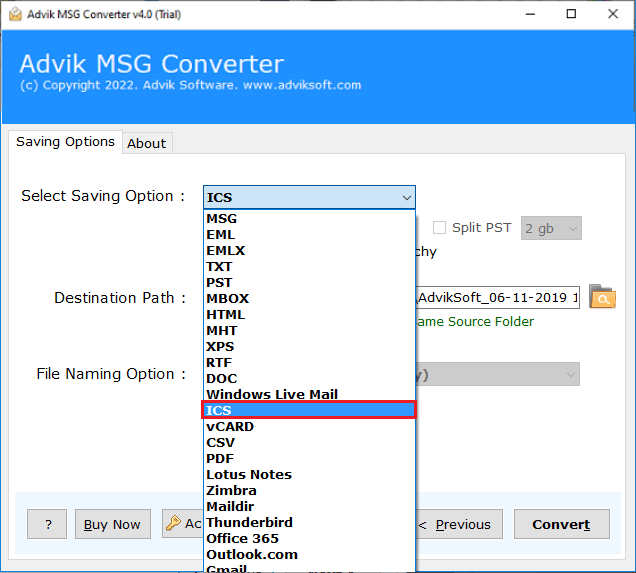Select the Saving Options tab
The width and height of the screenshot is (636, 573).
[x=65, y=142]
